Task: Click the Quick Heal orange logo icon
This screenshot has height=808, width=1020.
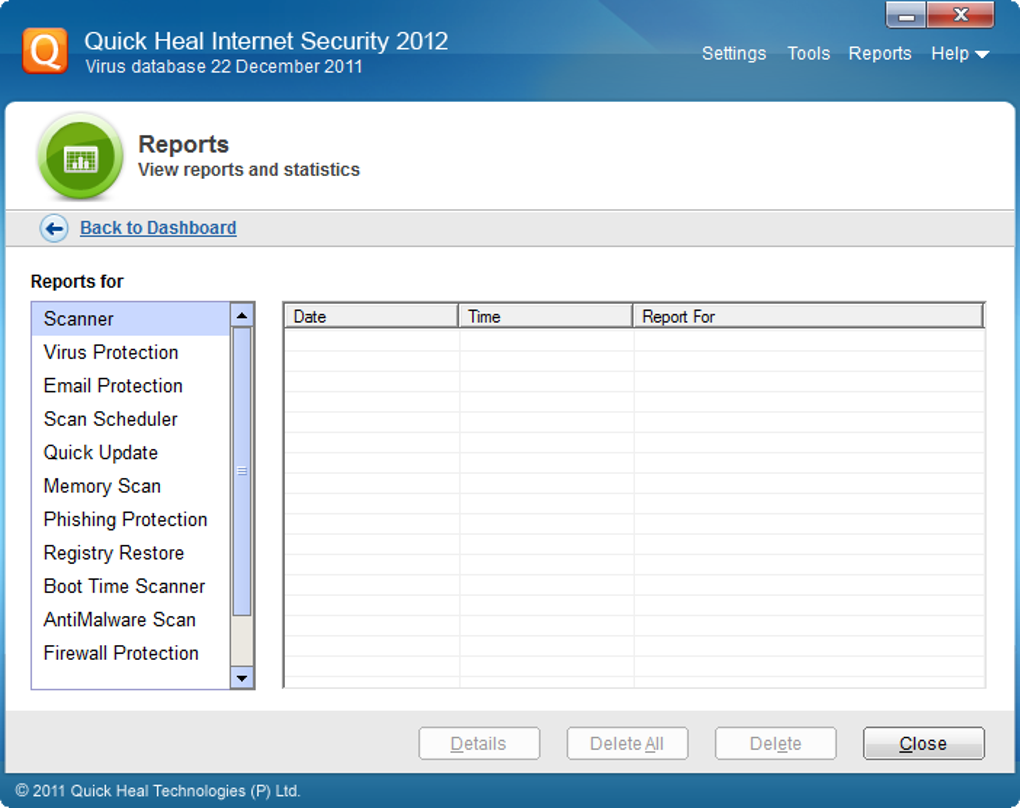Action: point(45,51)
